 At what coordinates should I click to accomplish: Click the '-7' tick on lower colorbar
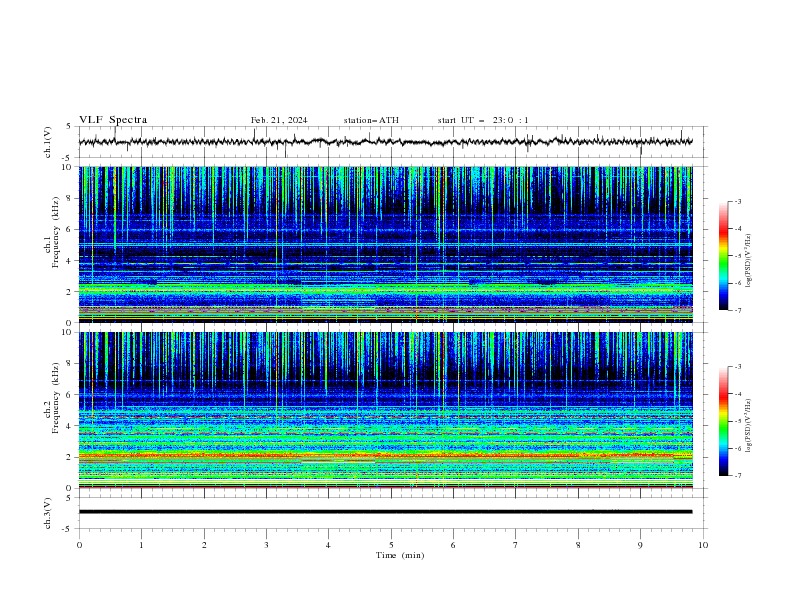[x=737, y=476]
